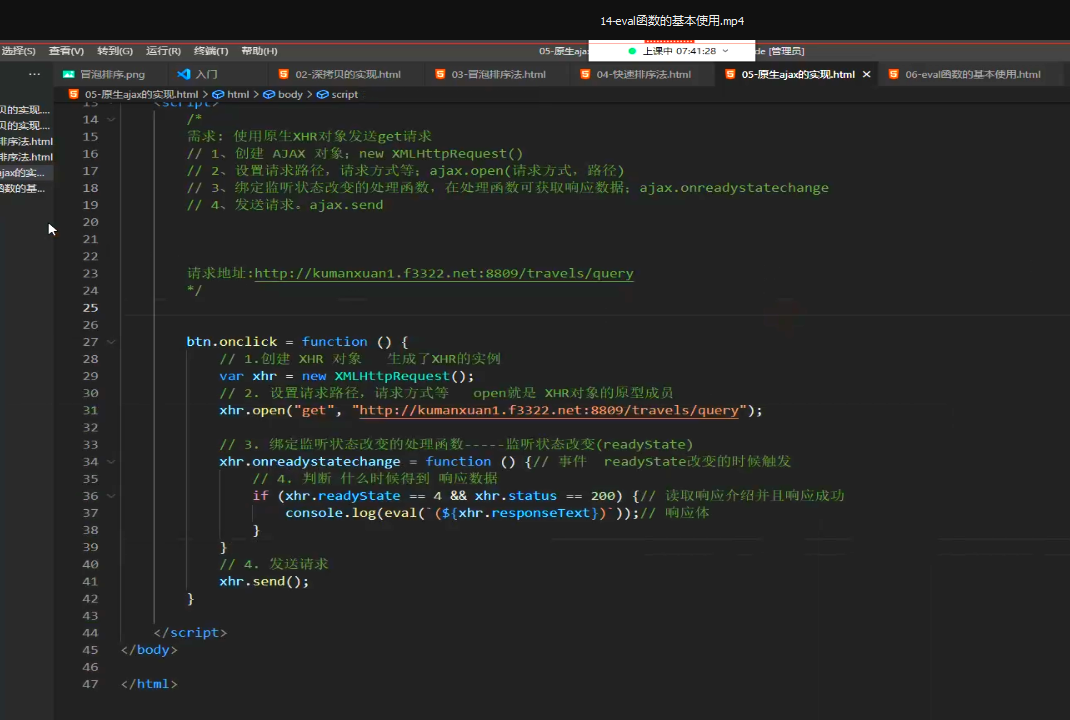Open the 运行(R) menu

163,51
